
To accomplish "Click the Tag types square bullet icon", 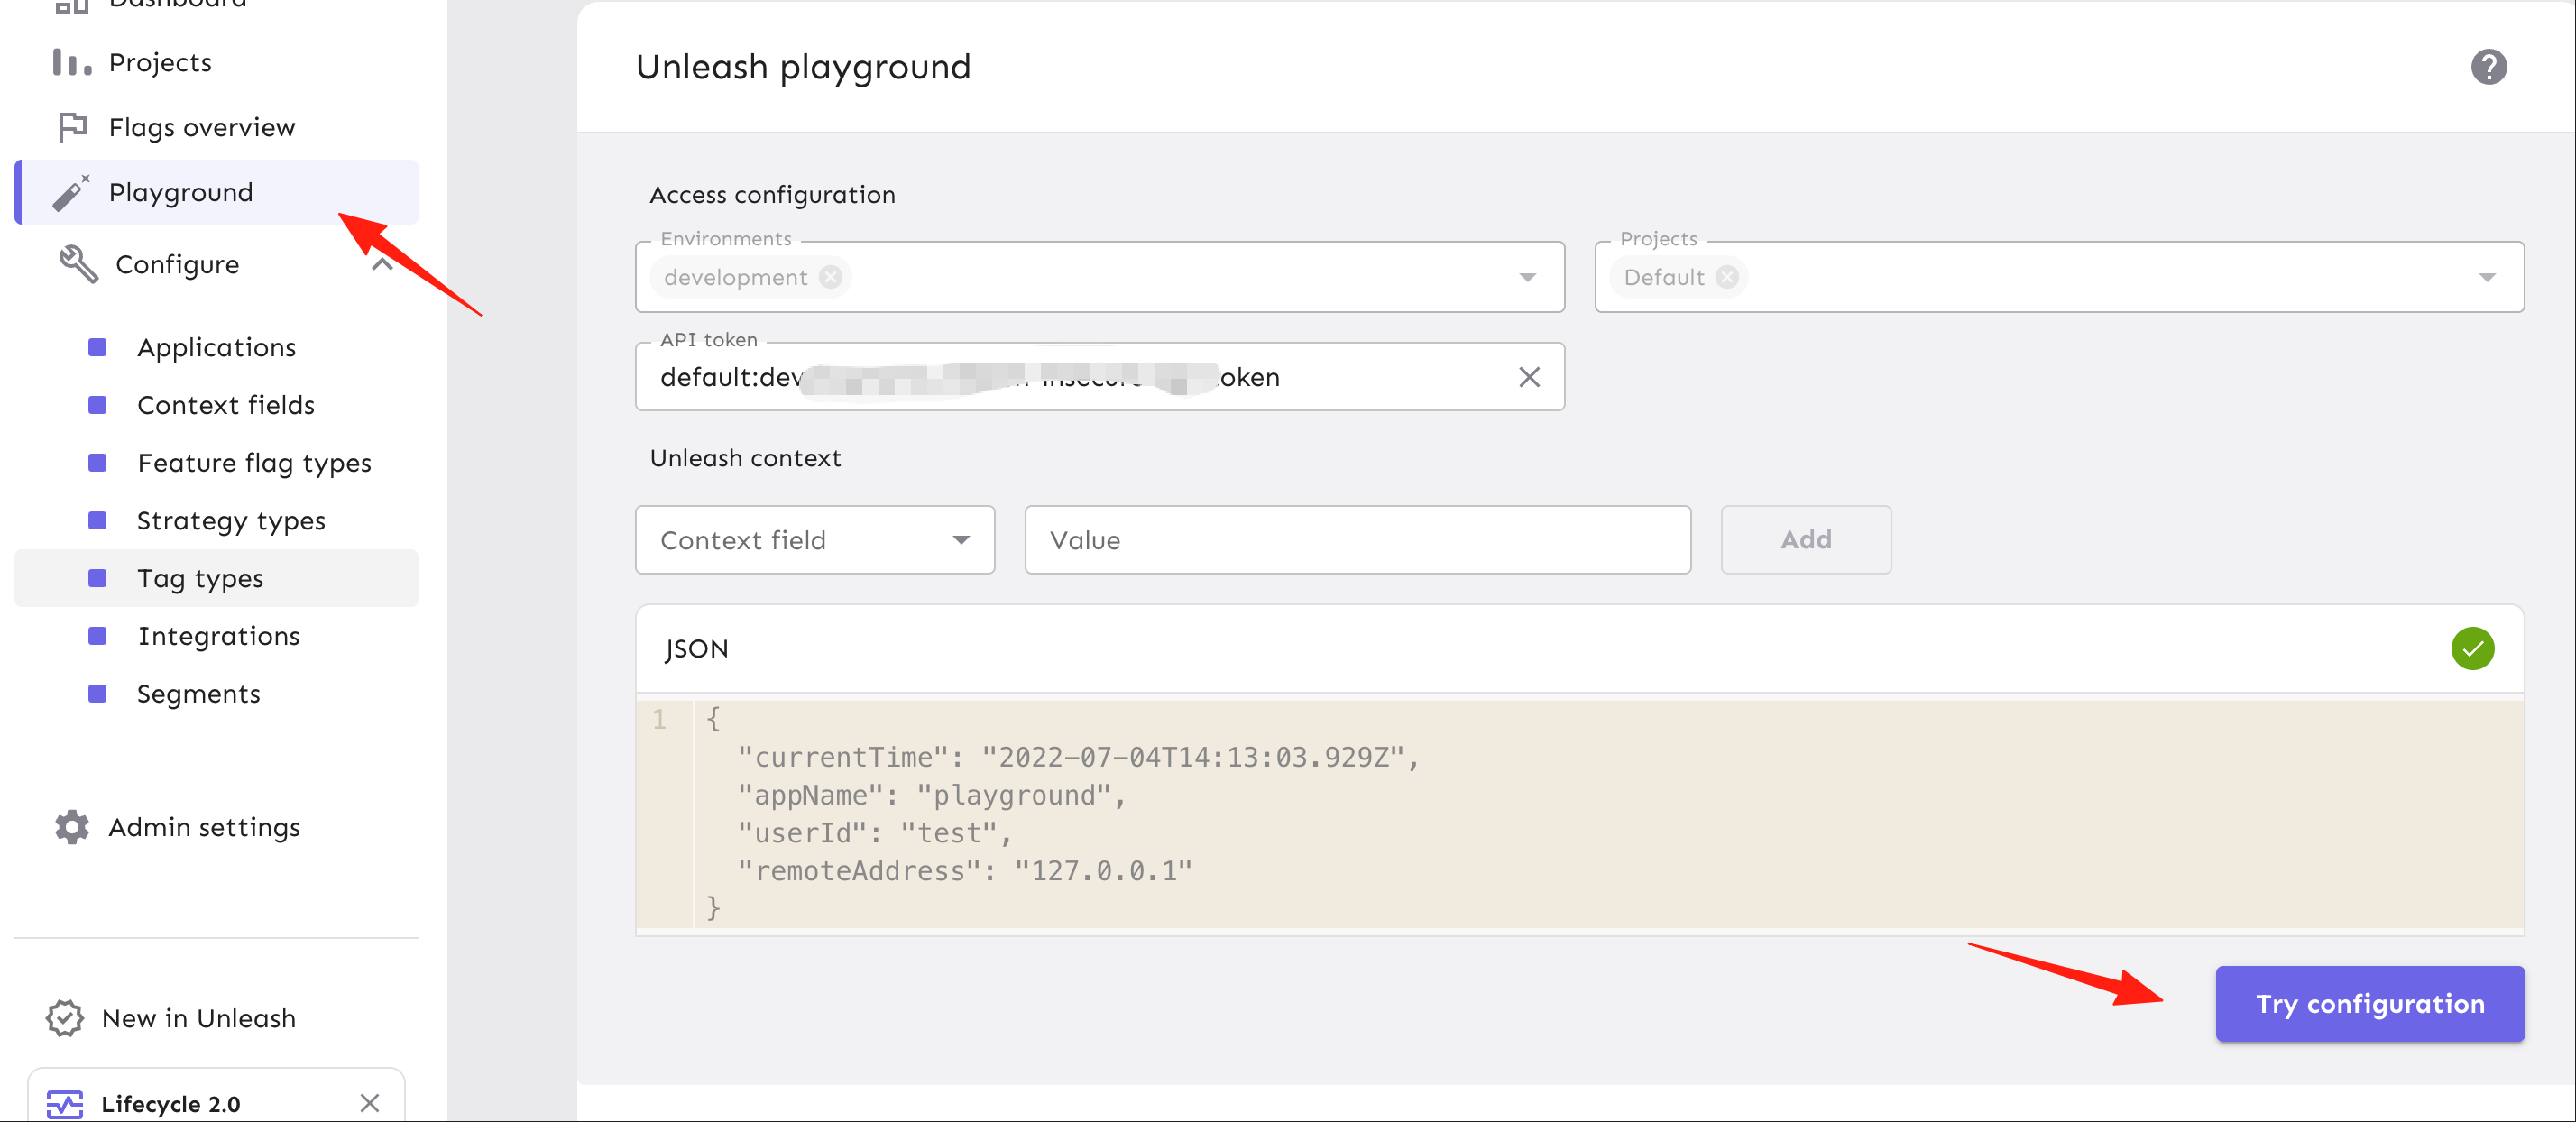I will click(97, 578).
